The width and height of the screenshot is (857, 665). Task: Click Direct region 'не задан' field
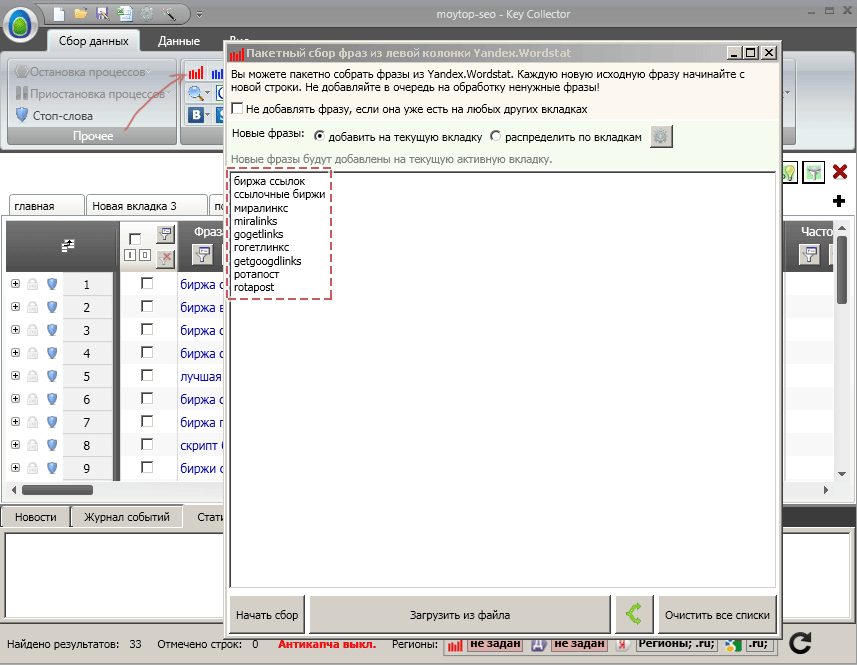pos(579,644)
